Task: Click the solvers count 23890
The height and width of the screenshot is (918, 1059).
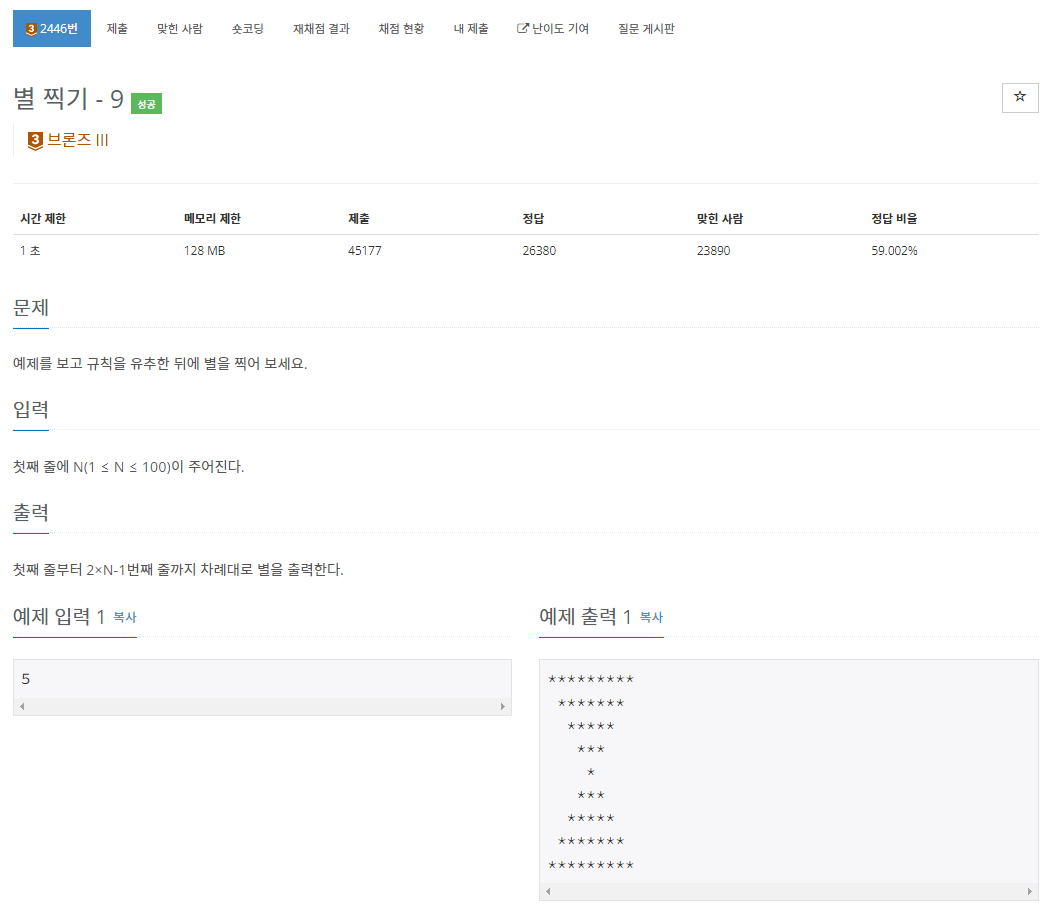Action: [713, 251]
